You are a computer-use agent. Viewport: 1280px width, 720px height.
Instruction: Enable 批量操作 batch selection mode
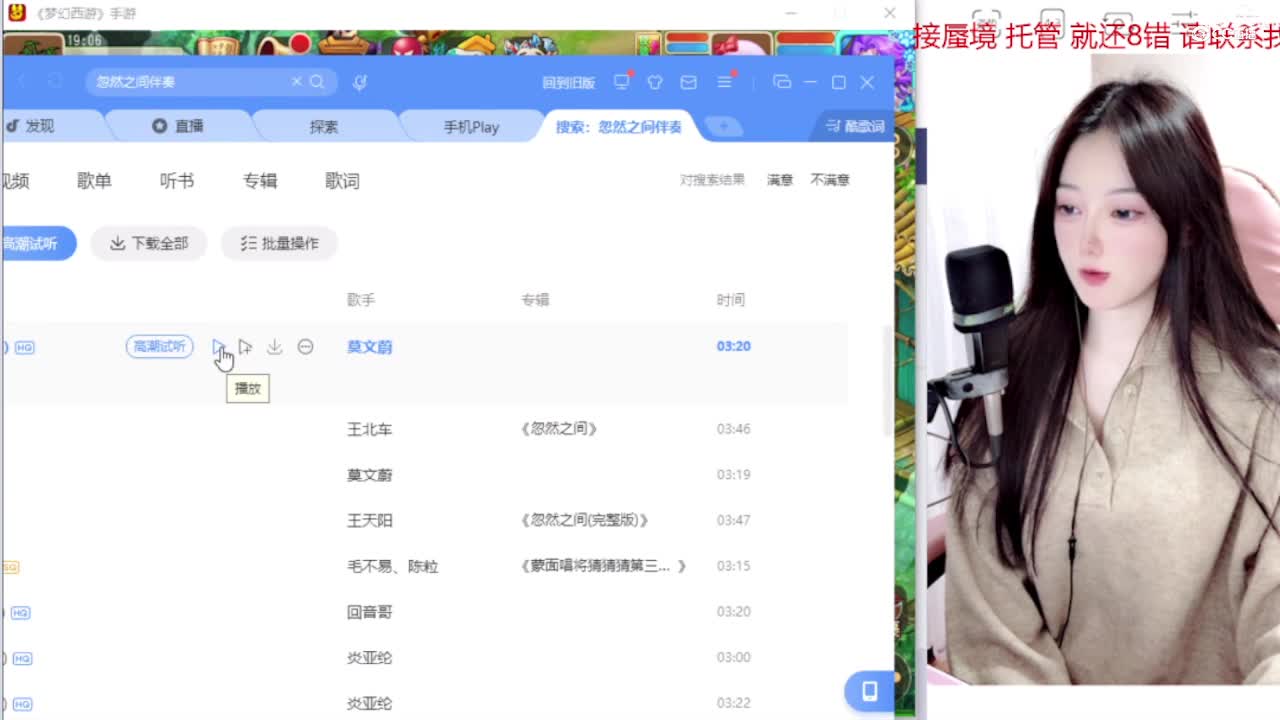point(279,243)
